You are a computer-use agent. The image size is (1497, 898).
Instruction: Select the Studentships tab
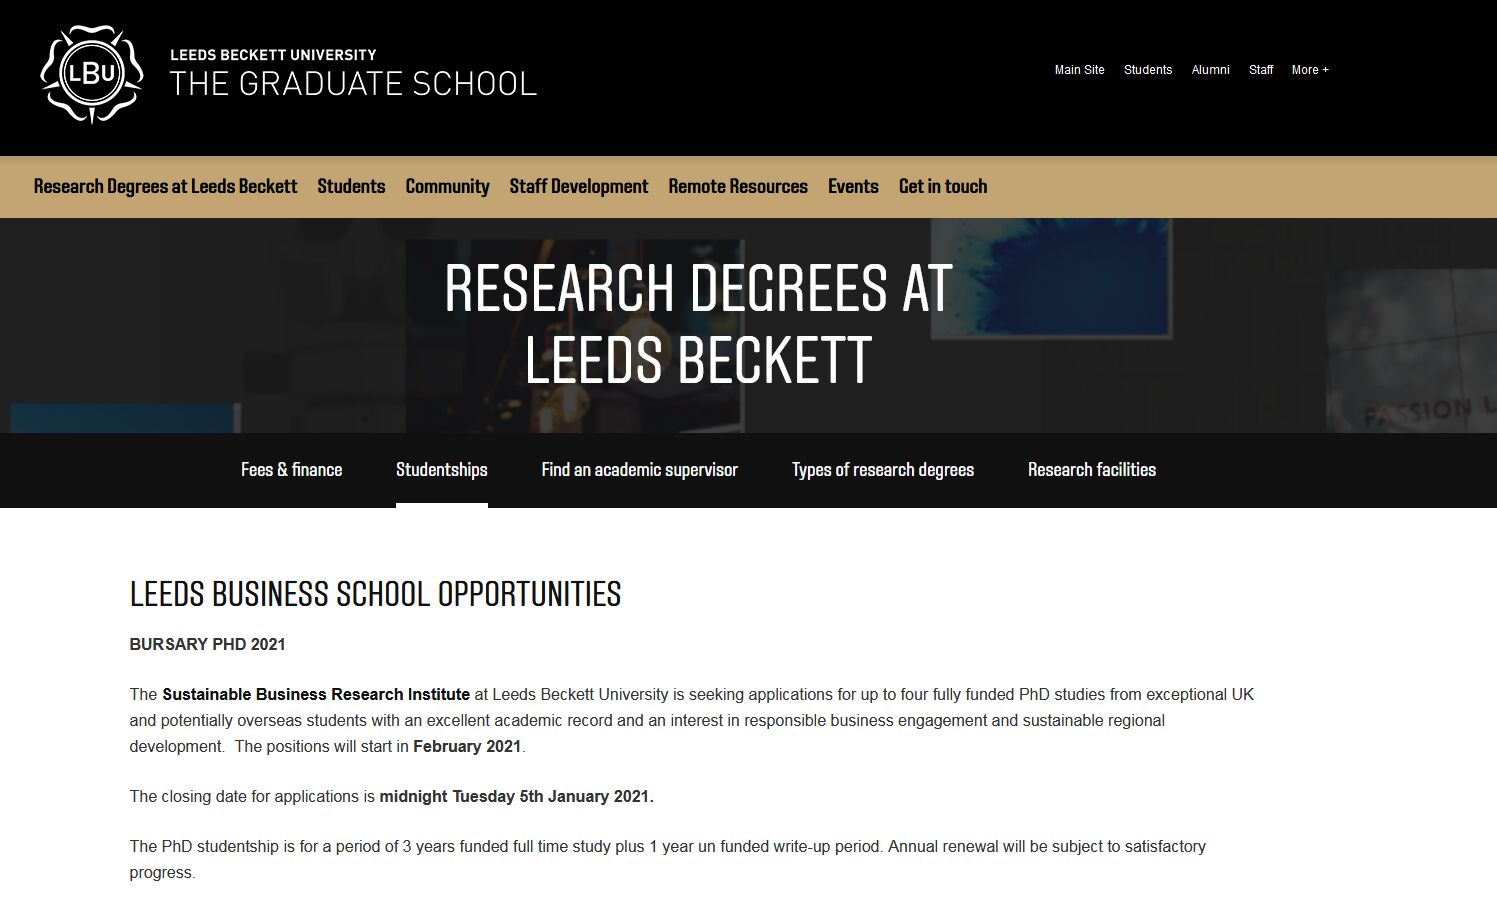tap(442, 470)
